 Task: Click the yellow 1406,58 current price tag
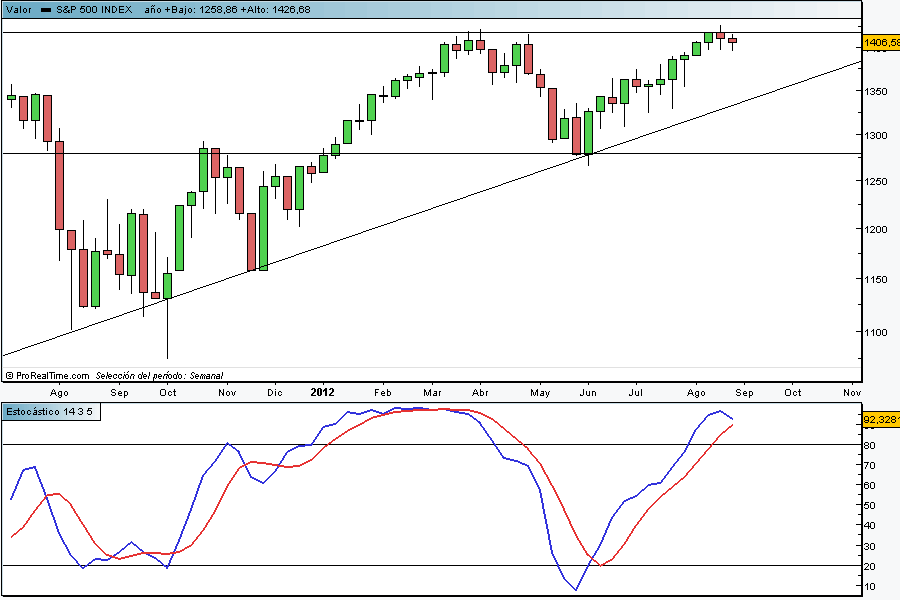point(880,43)
